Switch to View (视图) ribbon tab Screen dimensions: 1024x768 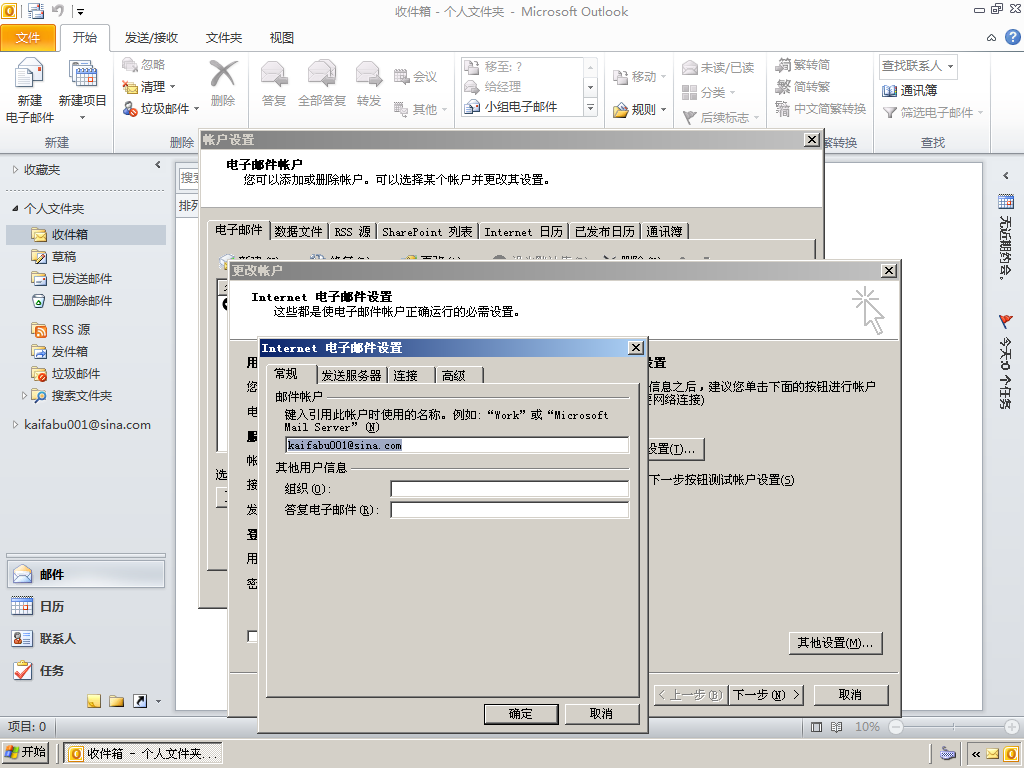click(281, 38)
